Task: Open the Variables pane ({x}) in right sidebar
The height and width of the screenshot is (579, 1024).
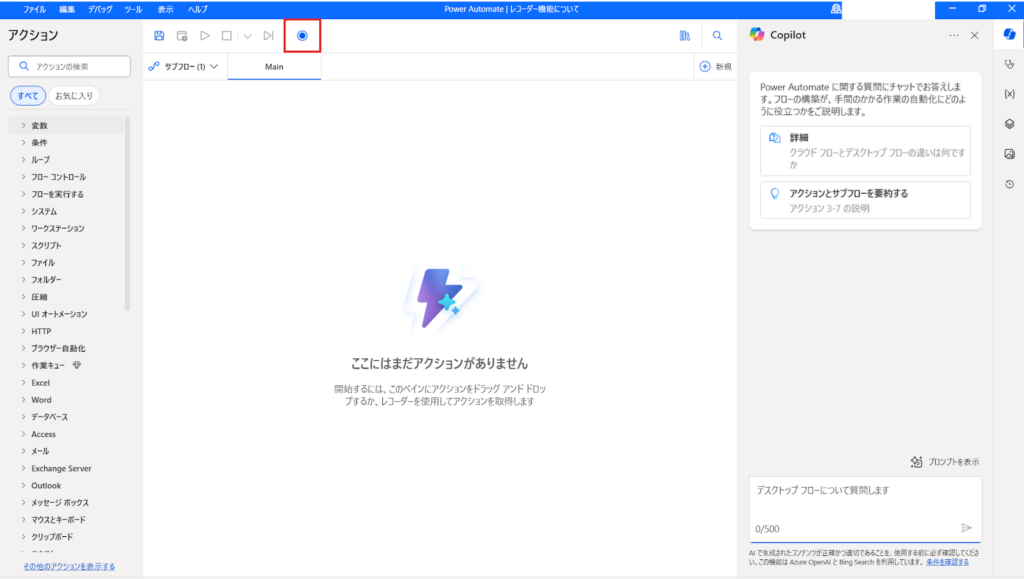Action: (1009, 94)
